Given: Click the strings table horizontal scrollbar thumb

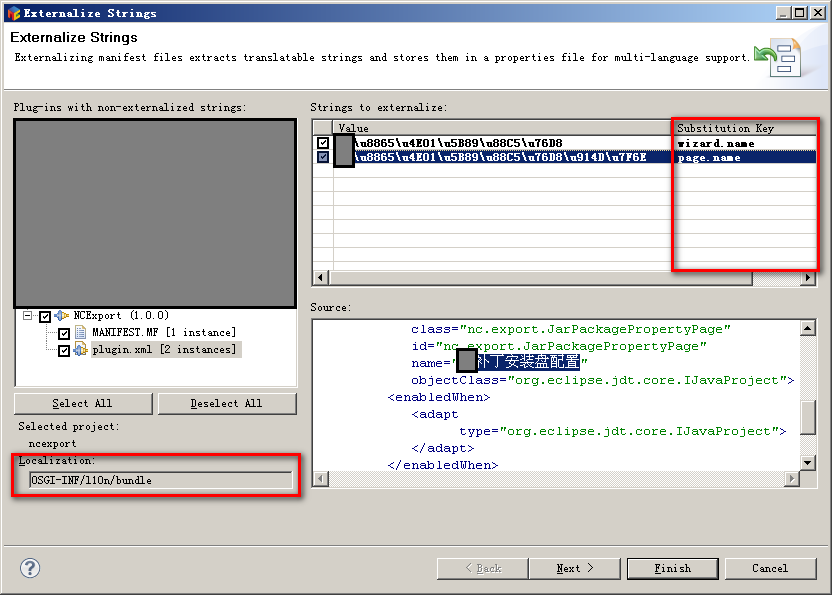Looking at the screenshot, I should point(540,278).
